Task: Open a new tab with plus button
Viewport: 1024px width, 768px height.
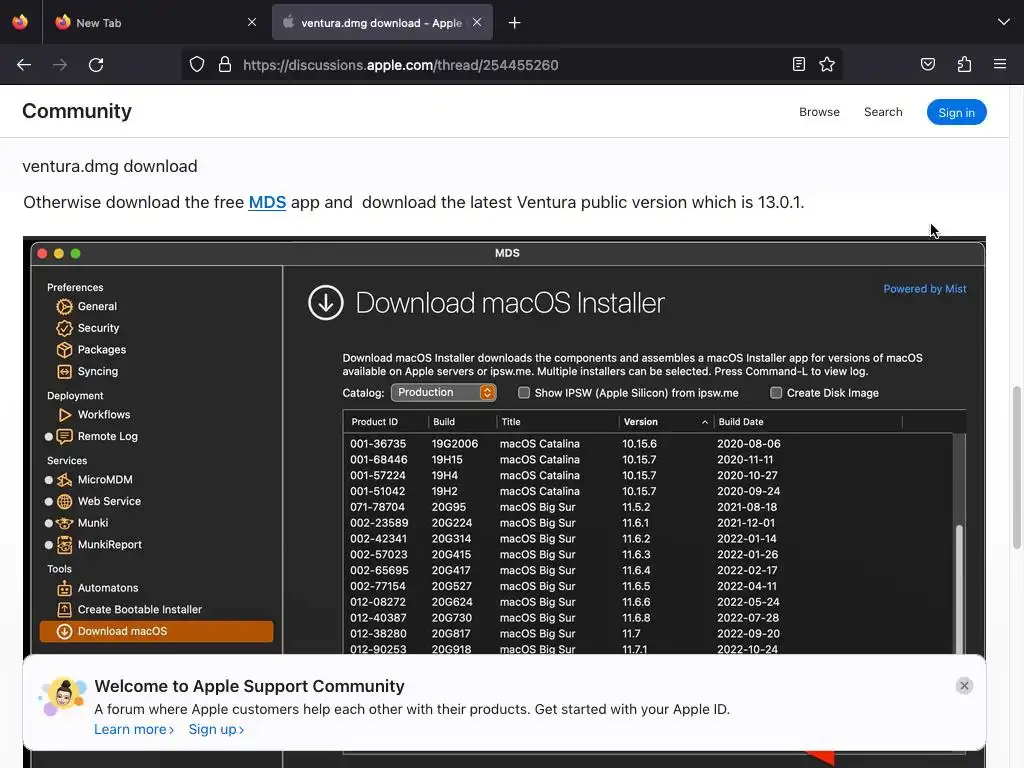Action: click(x=515, y=23)
